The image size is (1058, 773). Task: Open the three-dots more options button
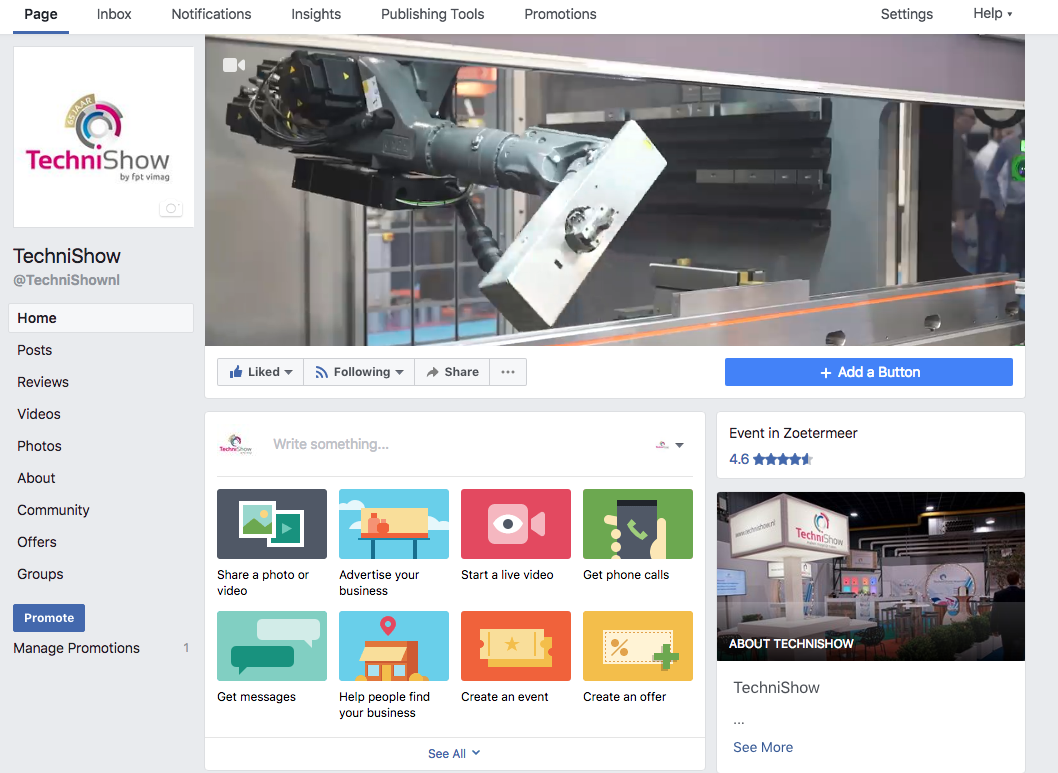pyautogui.click(x=508, y=372)
